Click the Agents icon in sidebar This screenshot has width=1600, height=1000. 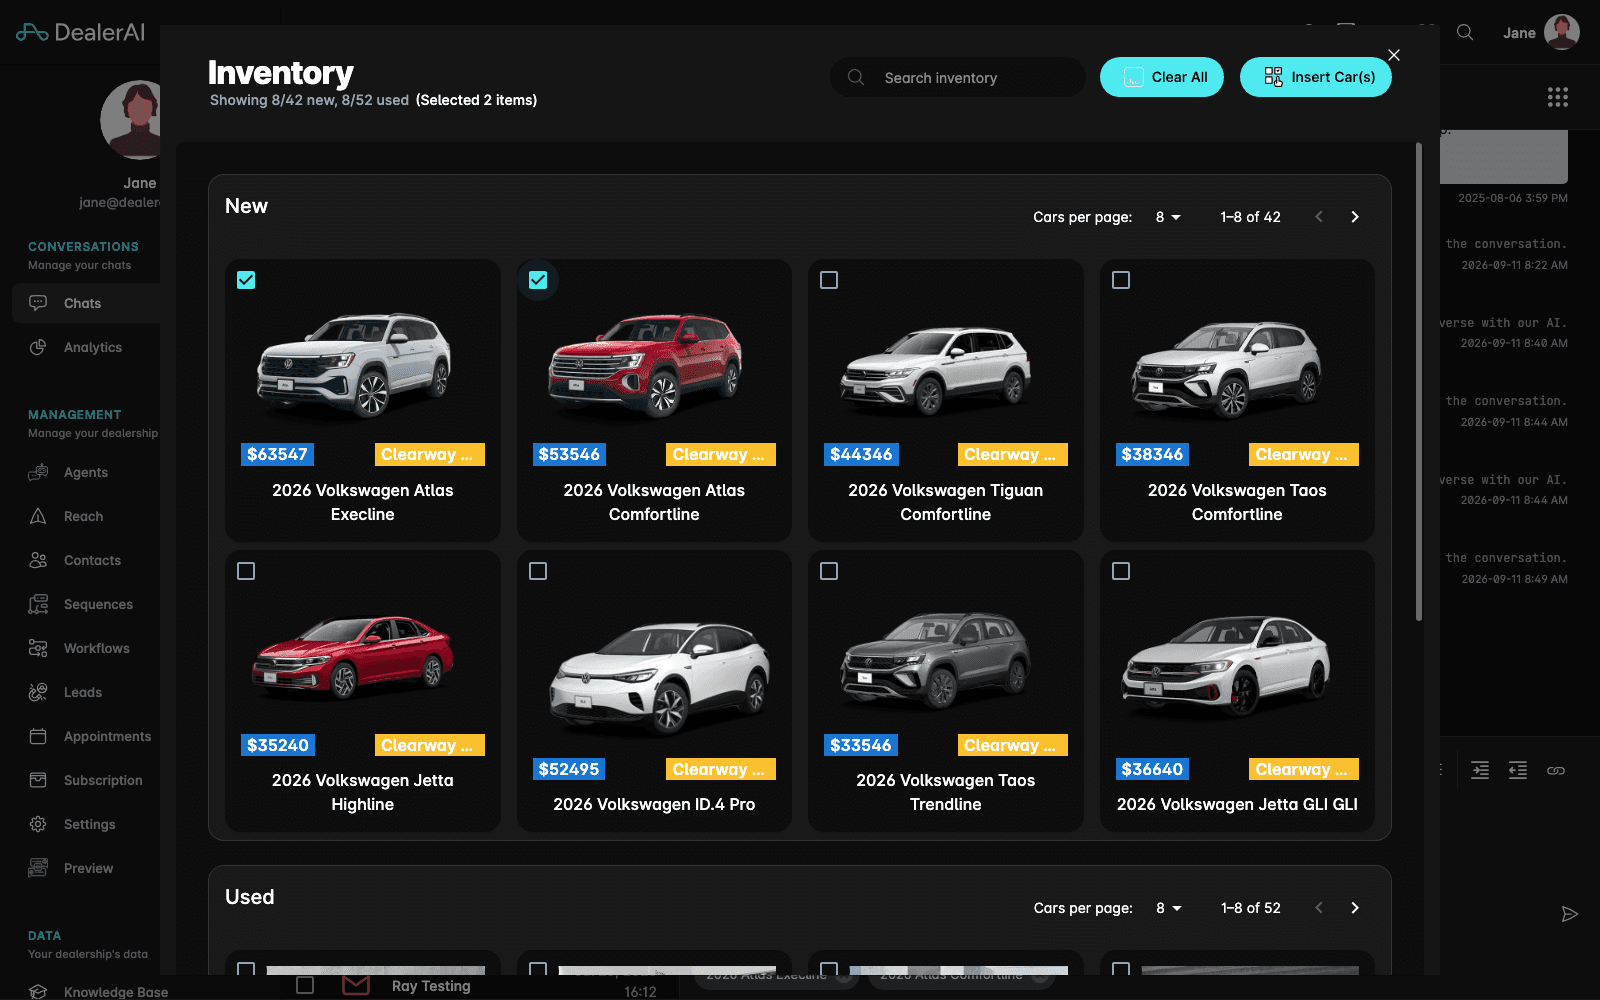38,472
